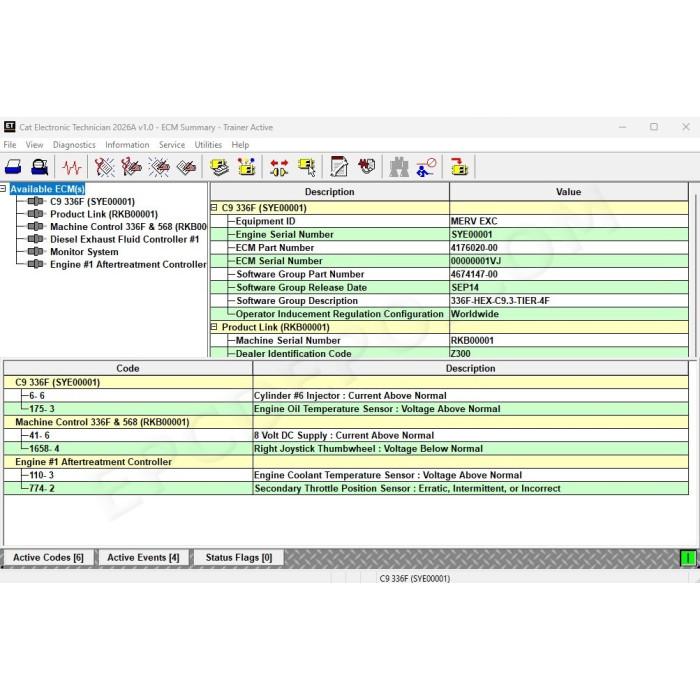Click the green connection status indicator
The image size is (700, 700).
[x=688, y=558]
